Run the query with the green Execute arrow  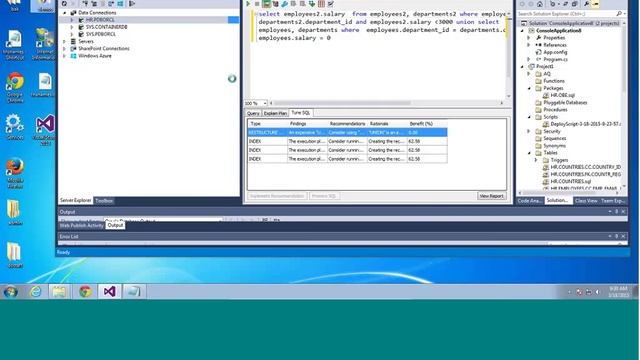click(x=248, y=4)
